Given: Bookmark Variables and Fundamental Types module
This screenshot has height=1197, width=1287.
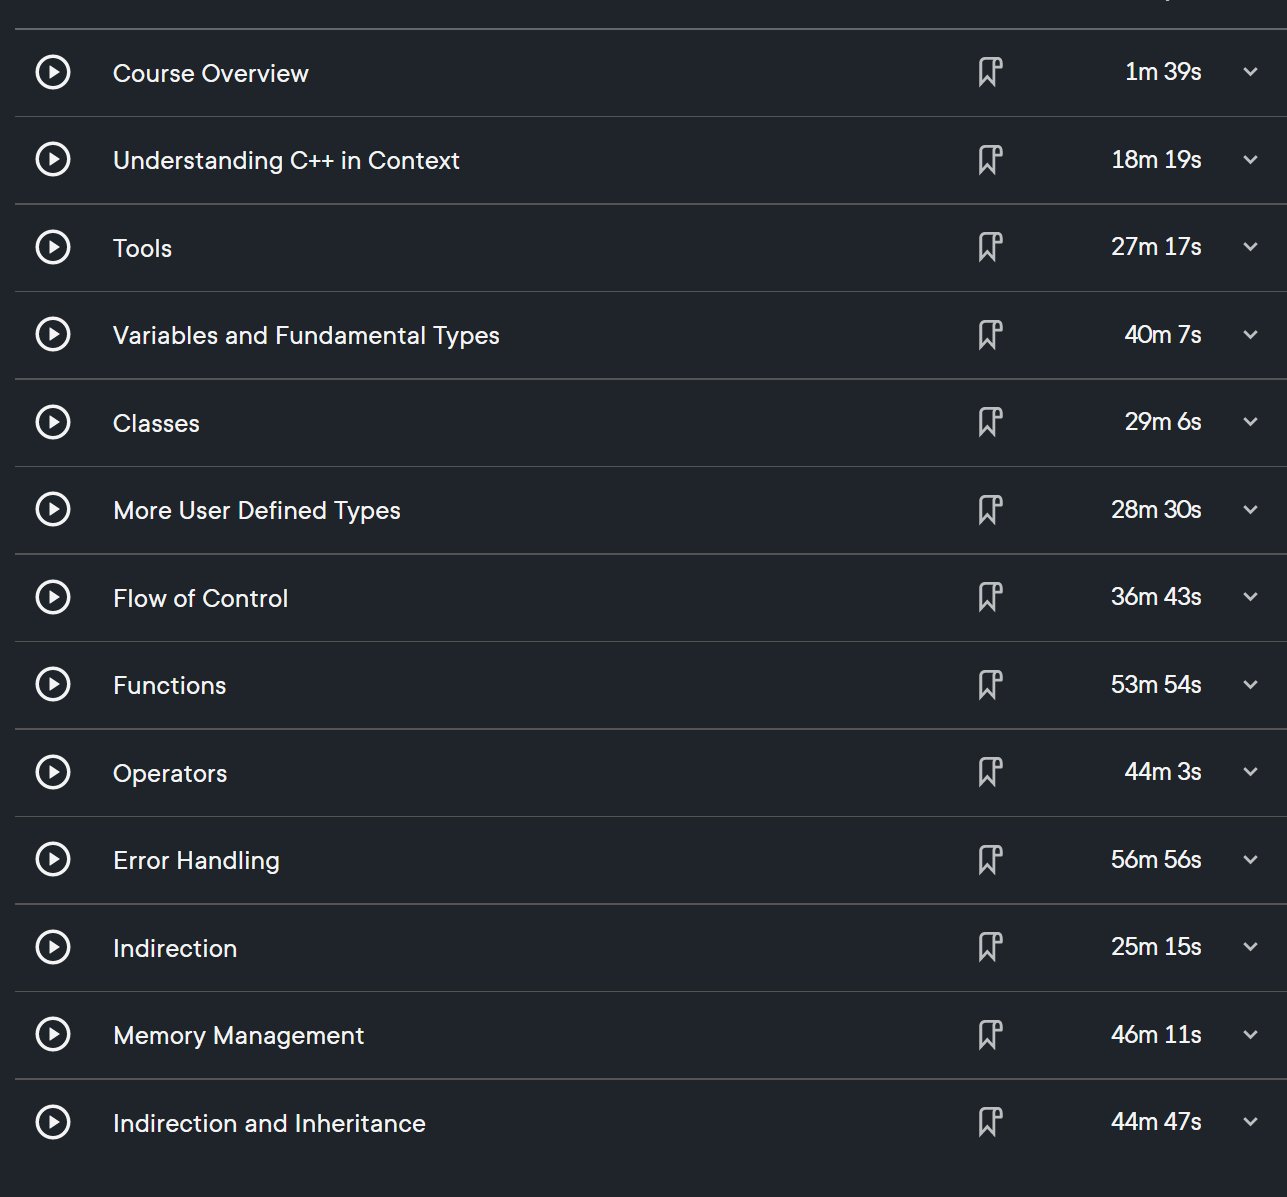Looking at the screenshot, I should tap(990, 335).
